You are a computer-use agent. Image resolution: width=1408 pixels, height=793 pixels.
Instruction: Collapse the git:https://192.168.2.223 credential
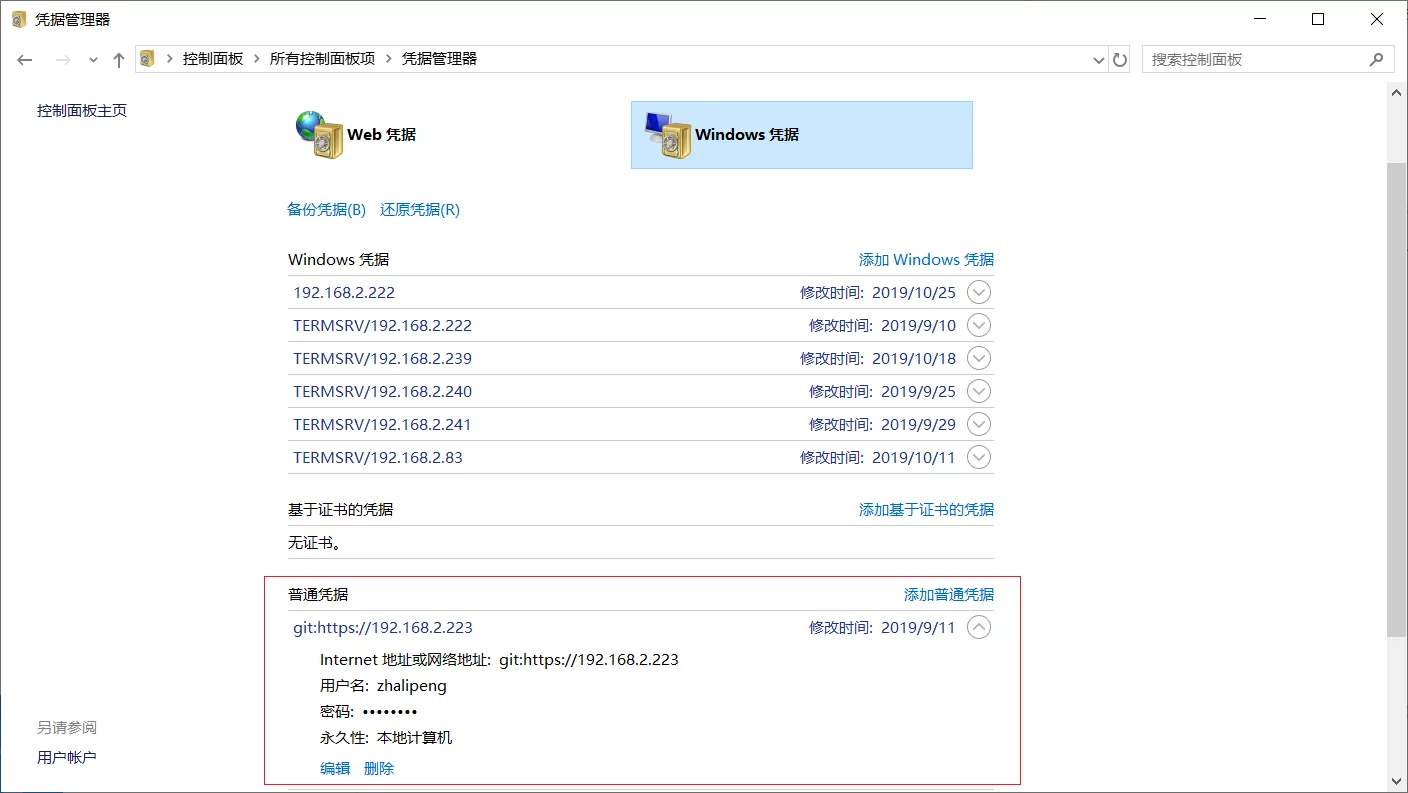979,628
